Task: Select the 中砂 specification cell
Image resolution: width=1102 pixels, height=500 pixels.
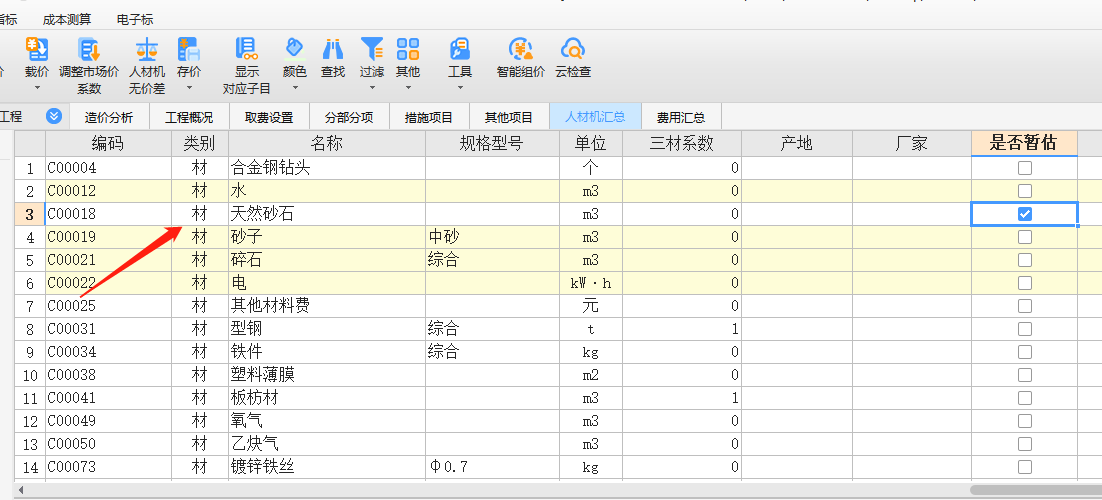Action: click(492, 237)
